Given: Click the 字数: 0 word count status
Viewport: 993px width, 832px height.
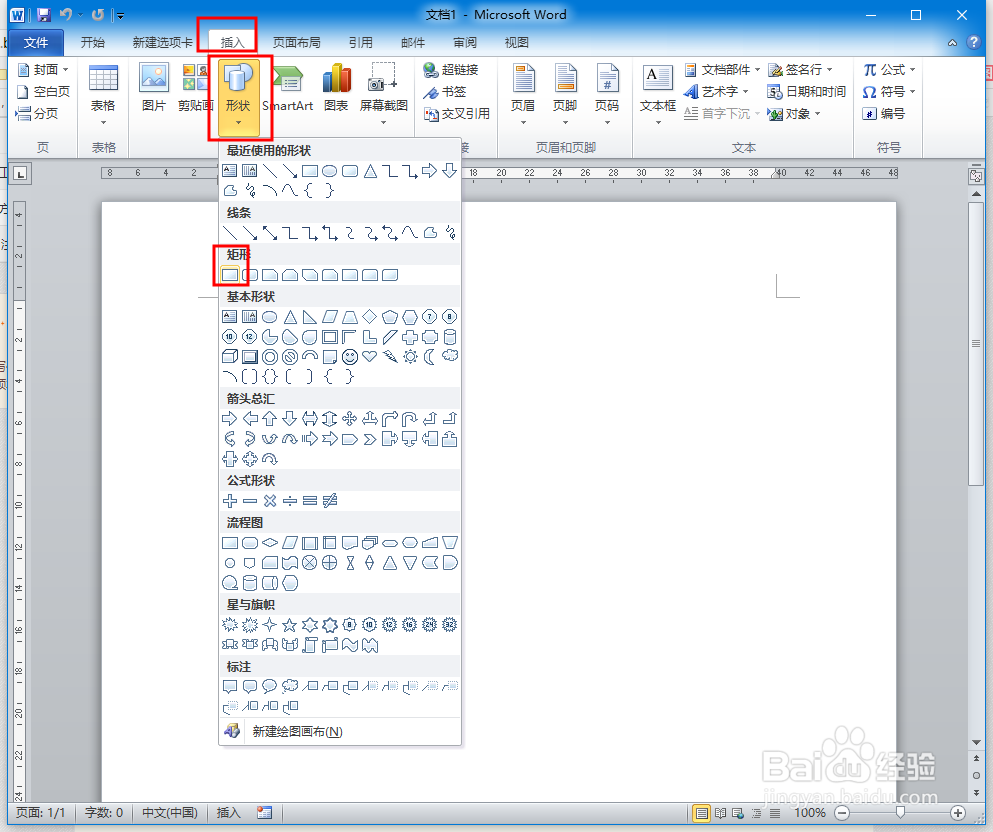Looking at the screenshot, I should tap(104, 813).
